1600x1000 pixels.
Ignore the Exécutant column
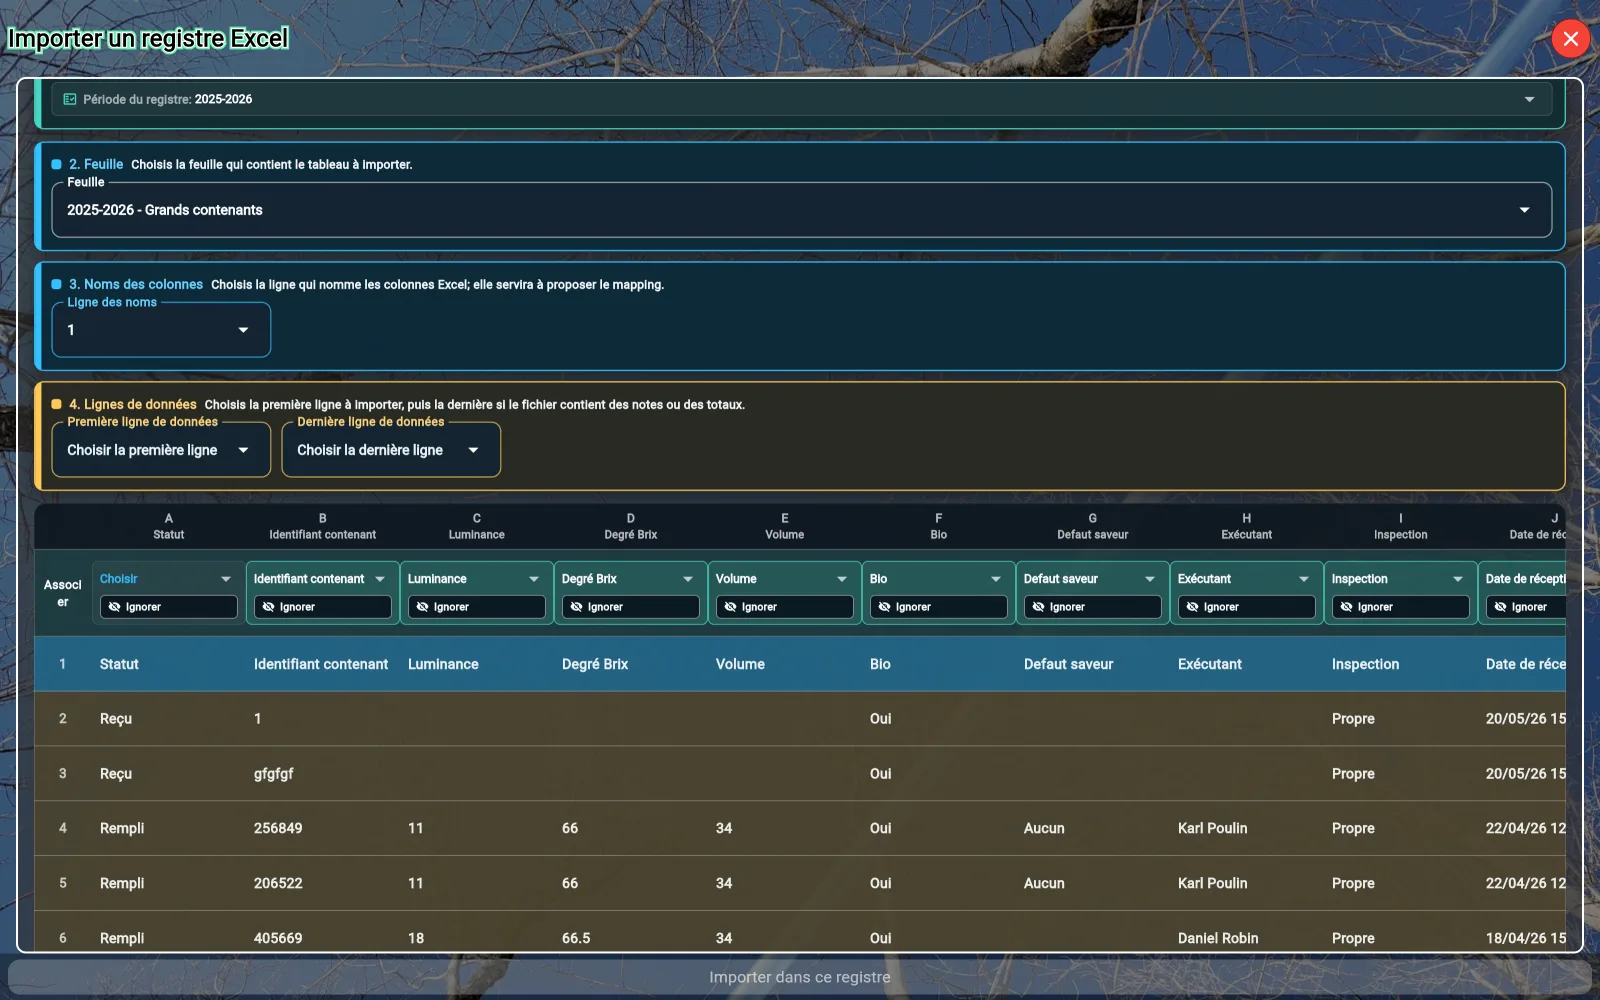coord(1247,607)
